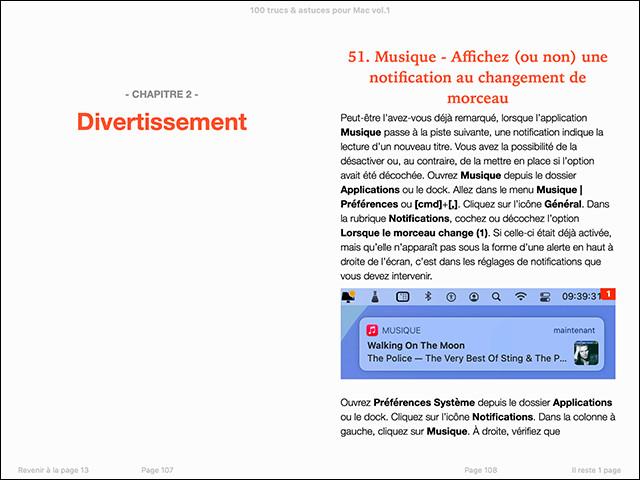640x480 pixels.
Task: Click the album artwork thumbnail in notification
Action: [x=586, y=352]
